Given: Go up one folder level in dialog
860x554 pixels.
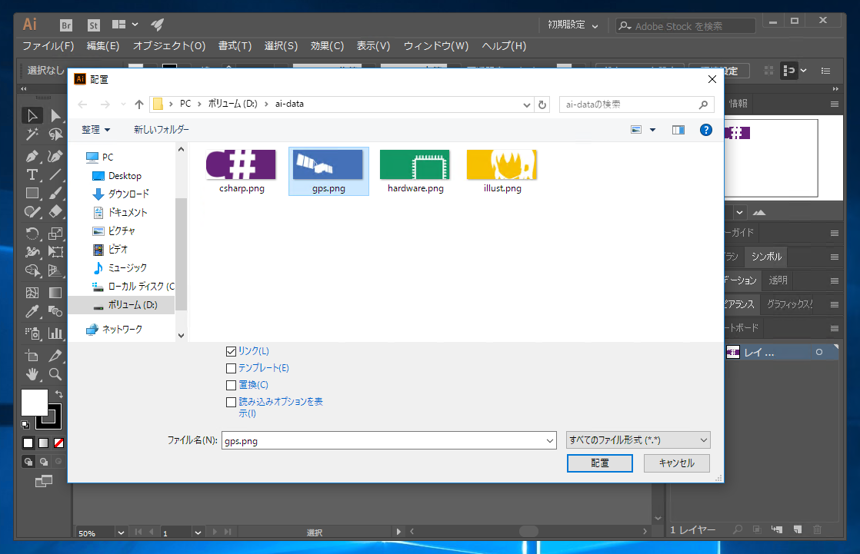Looking at the screenshot, I should pyautogui.click(x=139, y=104).
